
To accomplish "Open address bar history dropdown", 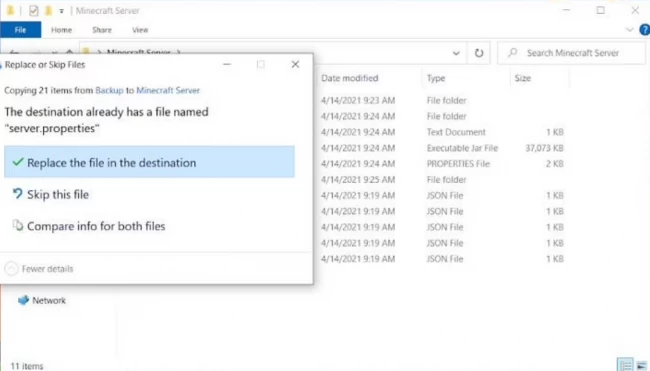I will click(456, 53).
